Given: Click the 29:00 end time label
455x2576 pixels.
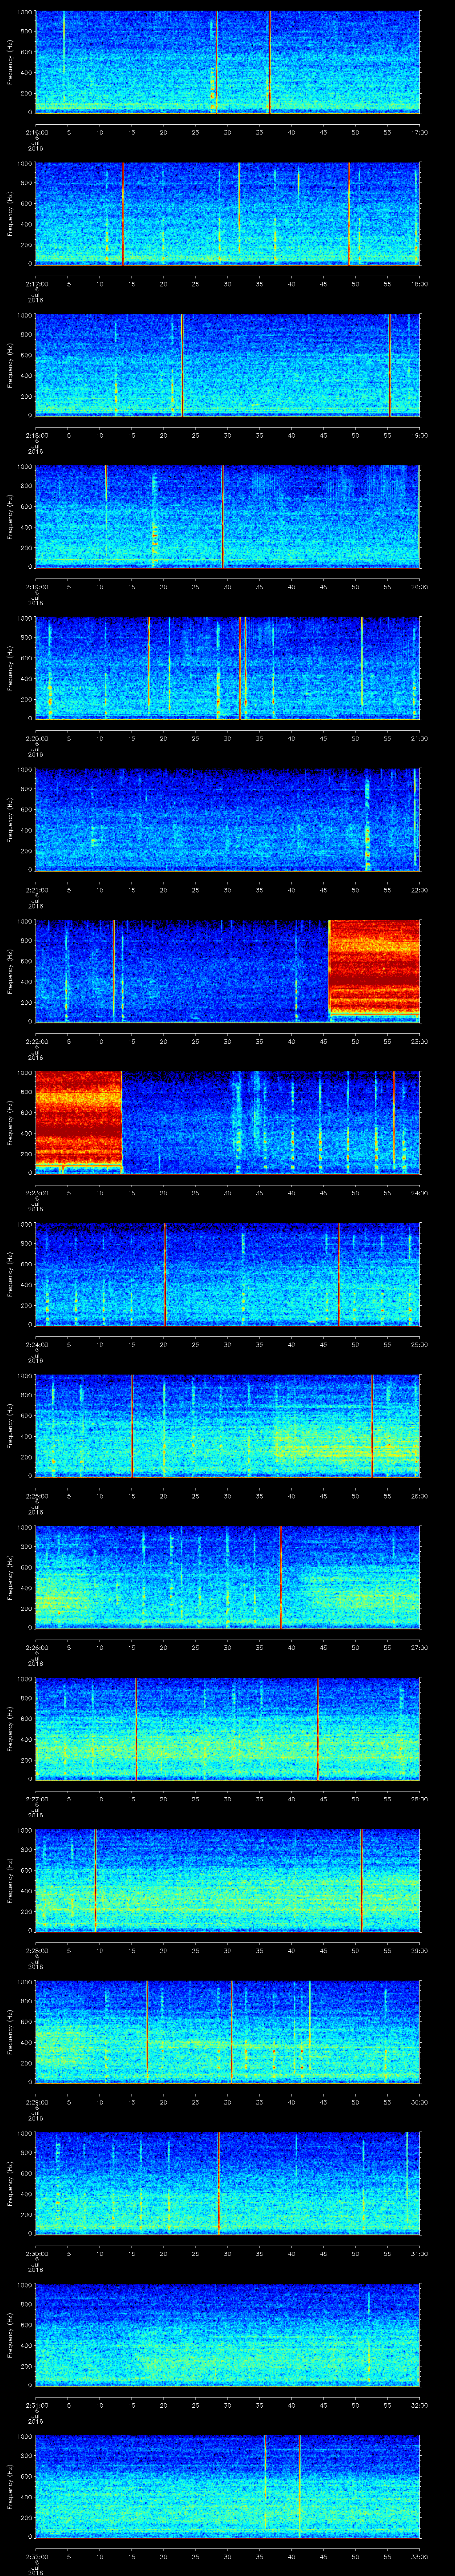Looking at the screenshot, I should point(419,1950).
